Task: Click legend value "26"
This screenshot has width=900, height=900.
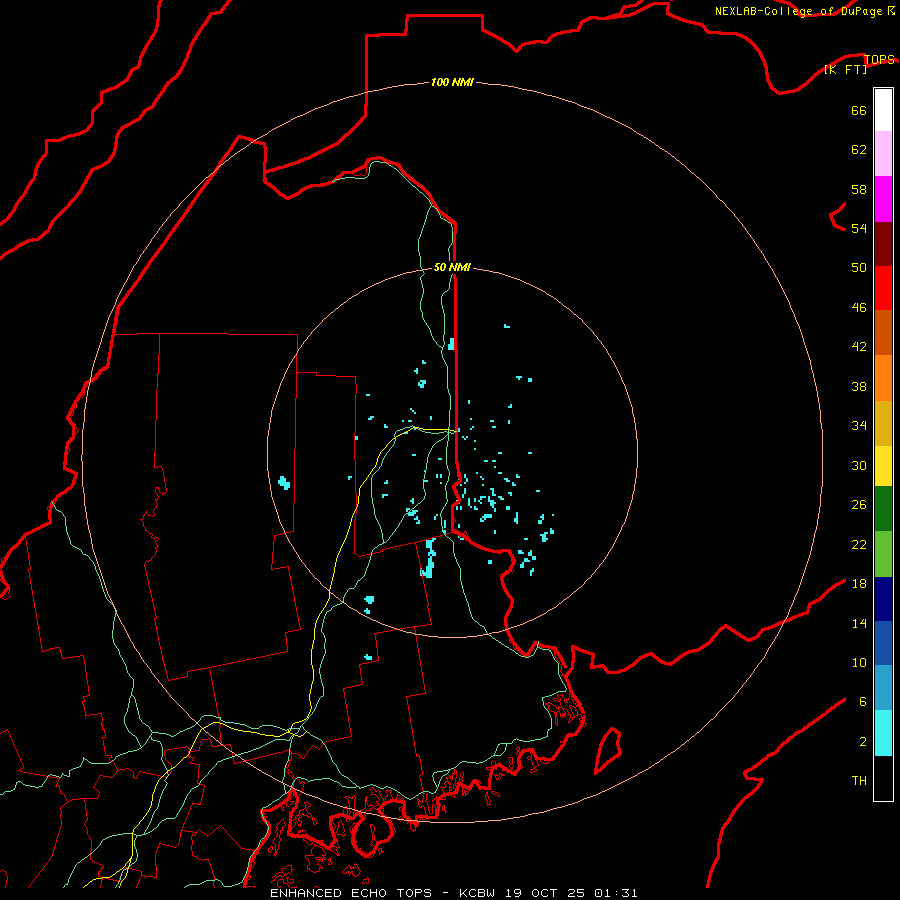Action: (859, 505)
